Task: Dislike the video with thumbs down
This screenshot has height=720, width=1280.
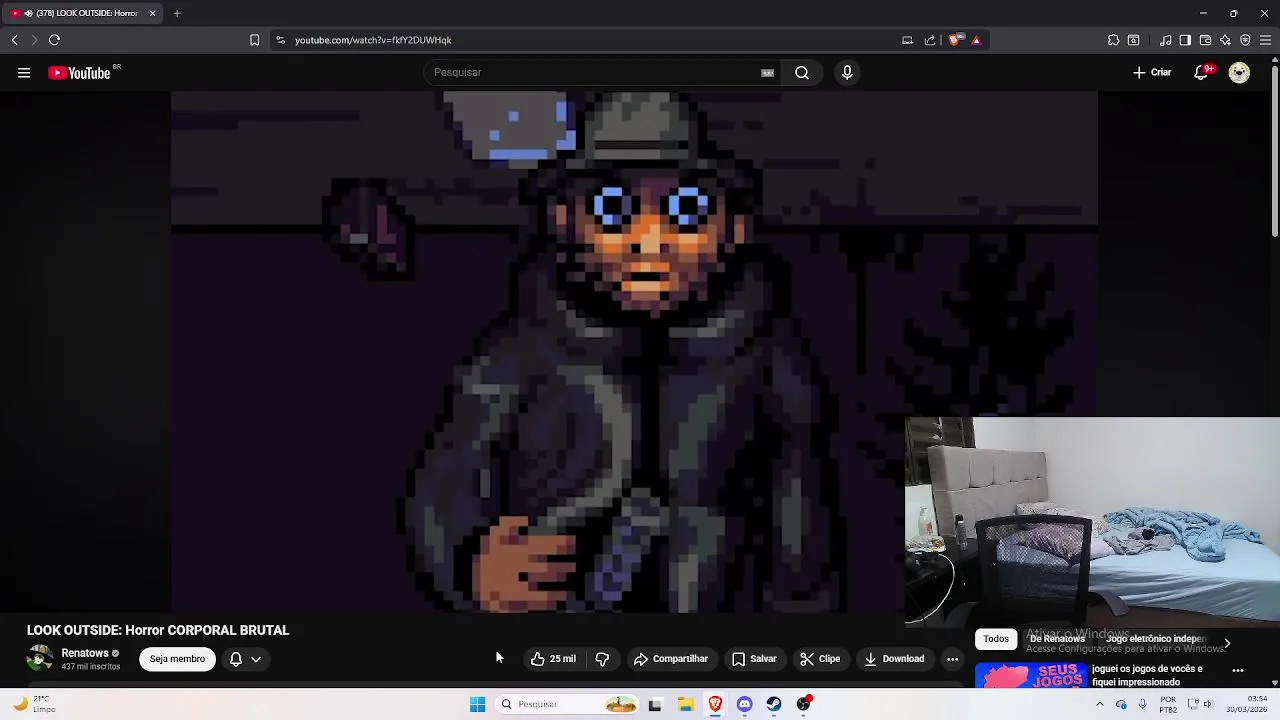Action: [602, 659]
